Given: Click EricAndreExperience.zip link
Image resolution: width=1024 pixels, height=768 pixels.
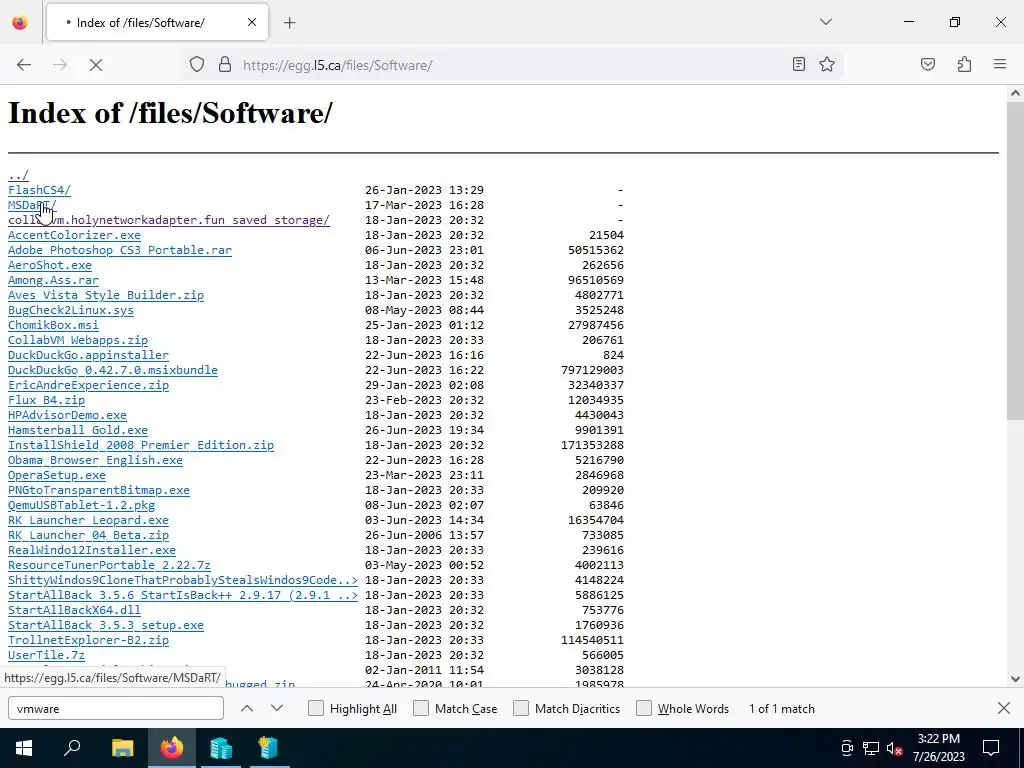Looking at the screenshot, I should tap(88, 385).
